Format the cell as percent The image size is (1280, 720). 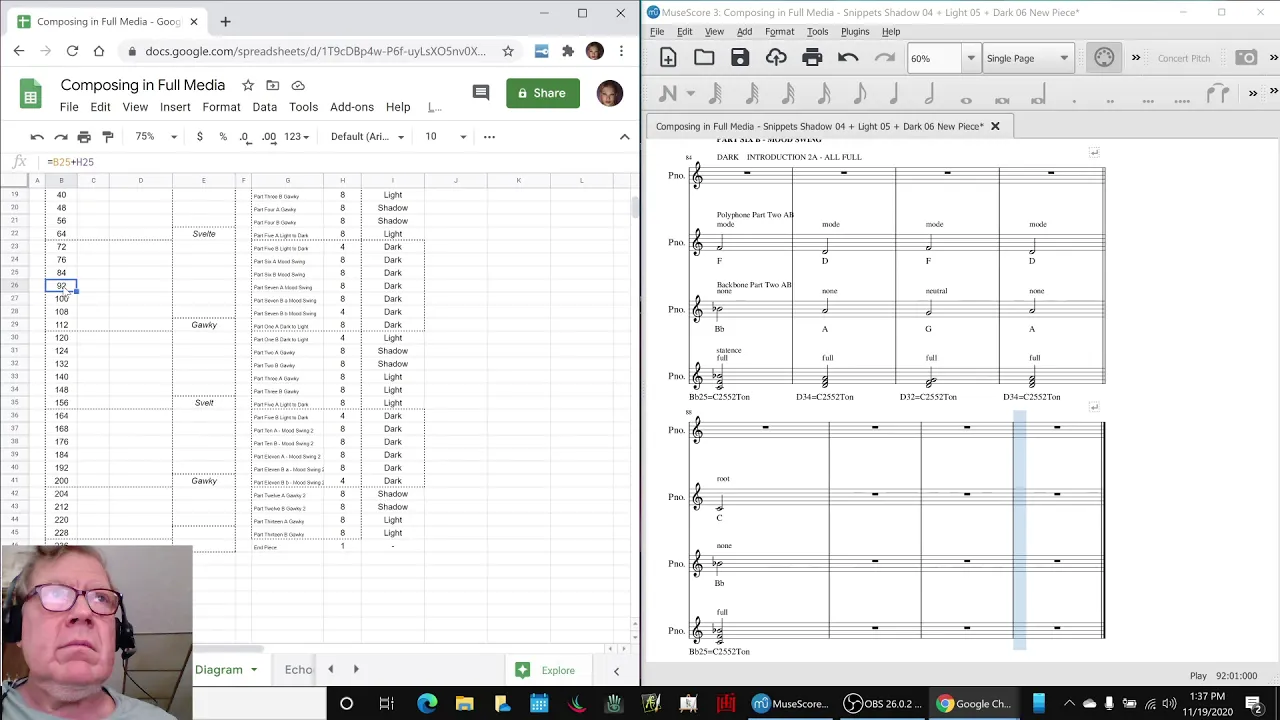[223, 136]
